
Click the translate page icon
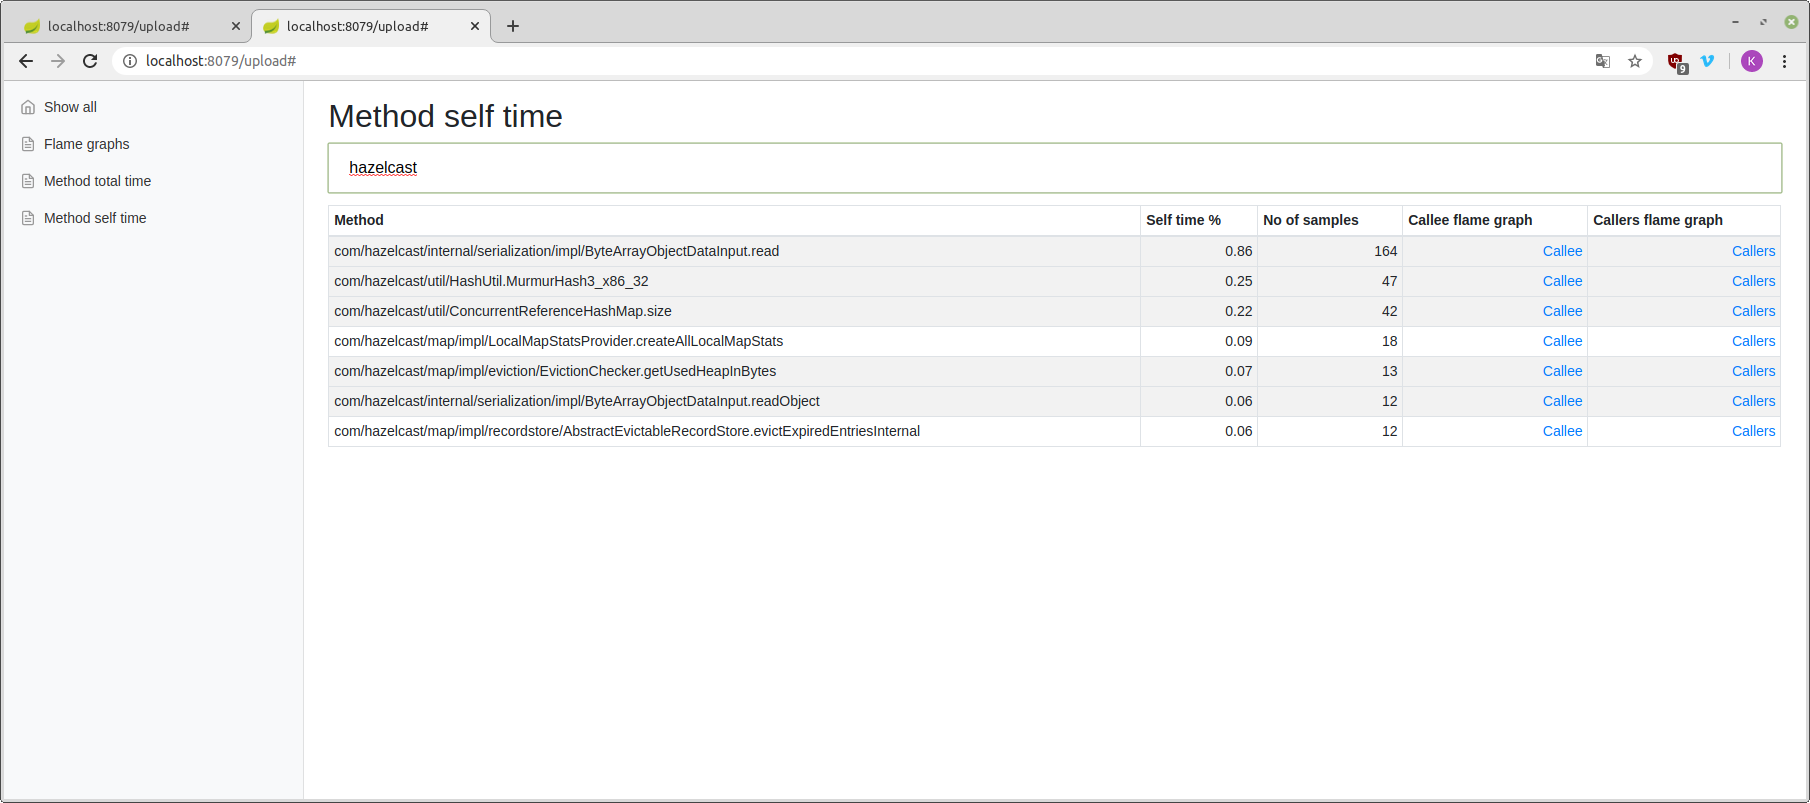pos(1603,61)
